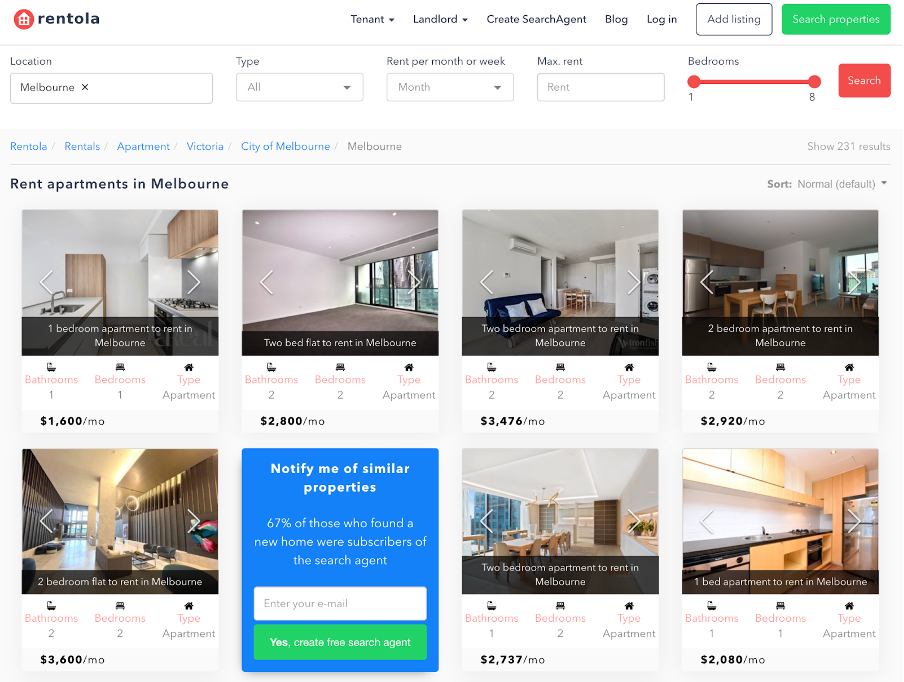The height and width of the screenshot is (682, 904).
Task: Click bathtub icon on $3,600/mo listing
Action: tap(51, 605)
